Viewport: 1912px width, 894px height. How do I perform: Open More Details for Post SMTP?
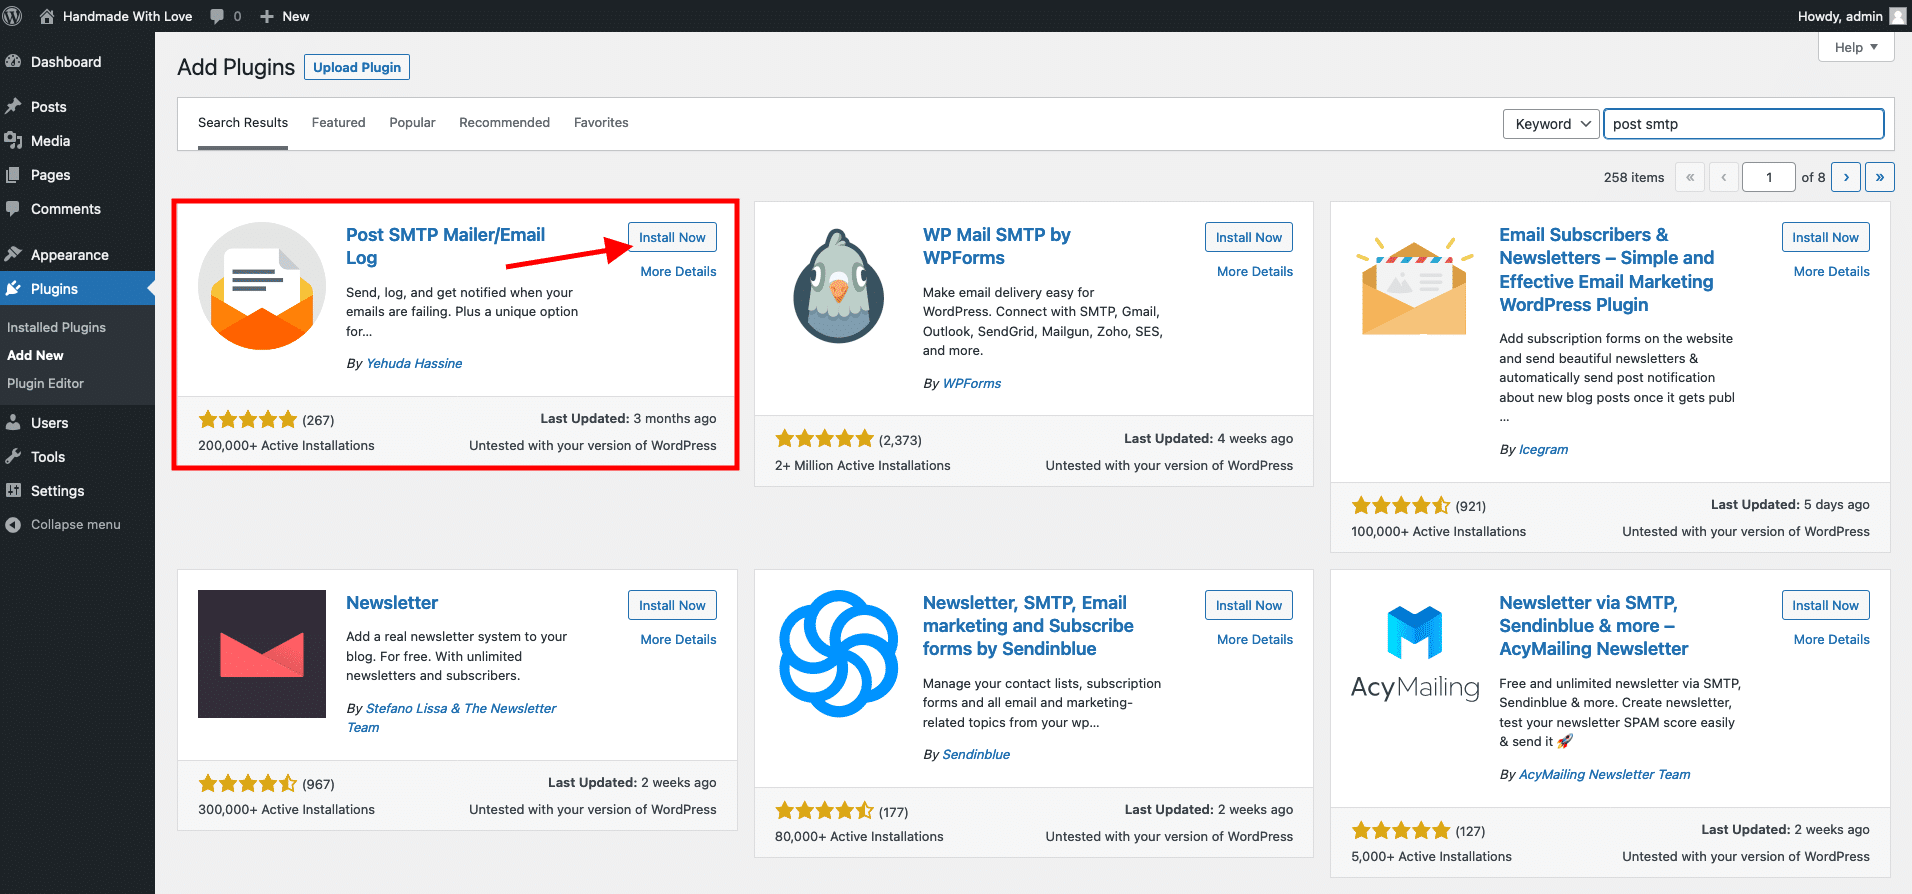click(x=679, y=271)
